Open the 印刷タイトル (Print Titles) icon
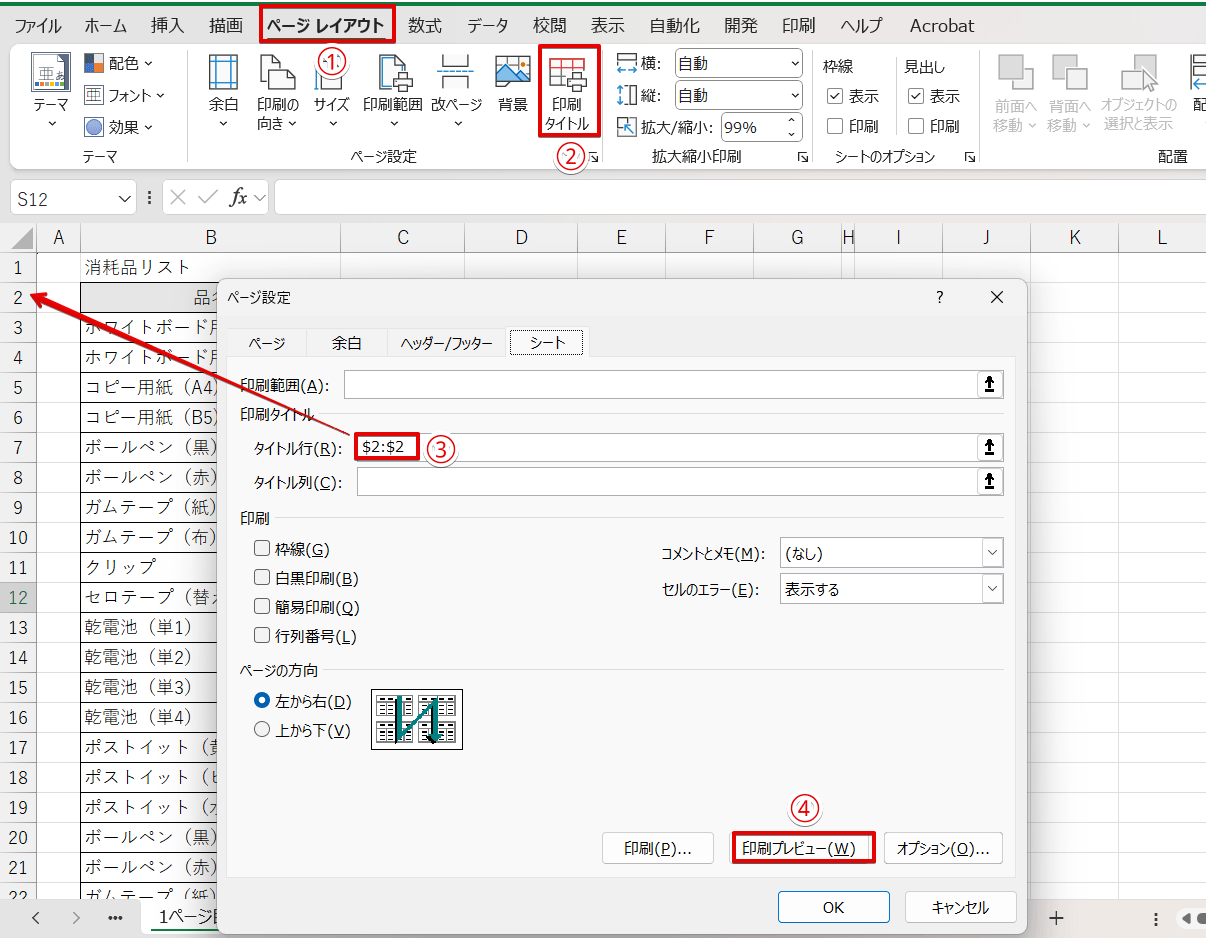Image resolution: width=1206 pixels, height=938 pixels. [568, 91]
